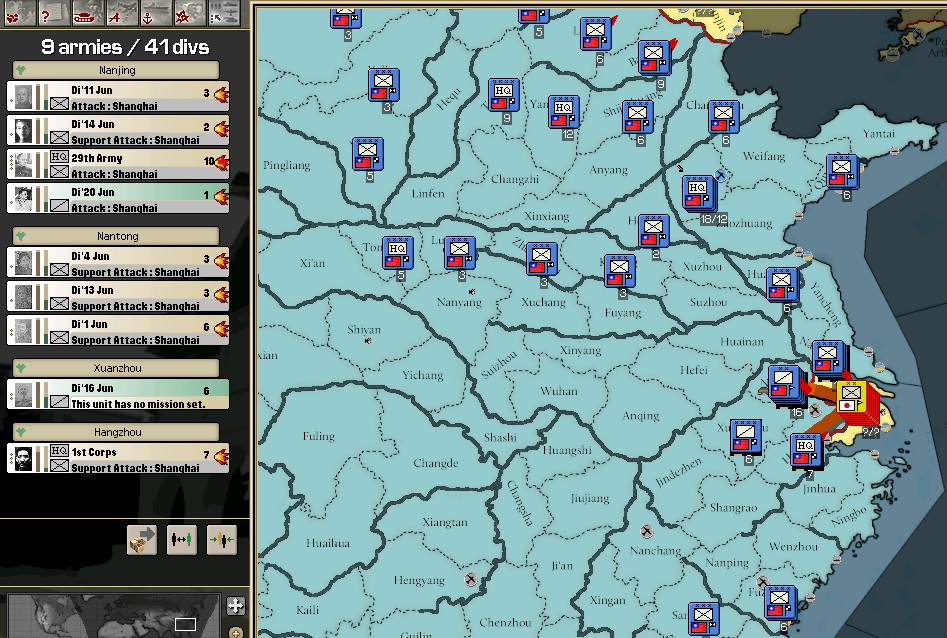
Task: Open the unit selection list button
Action: tap(222, 13)
